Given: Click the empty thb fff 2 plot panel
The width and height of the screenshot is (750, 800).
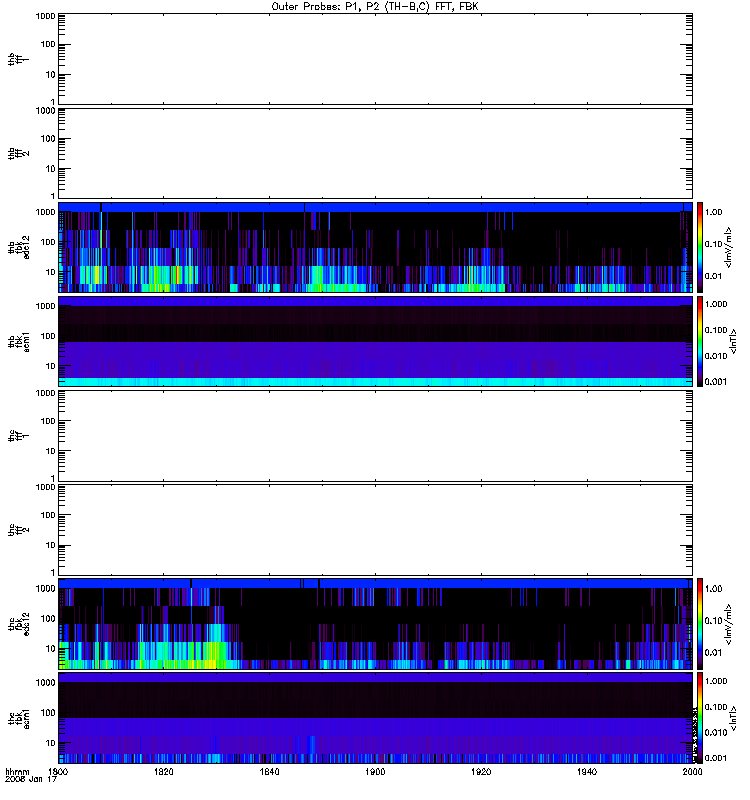Looking at the screenshot, I should tap(375, 153).
